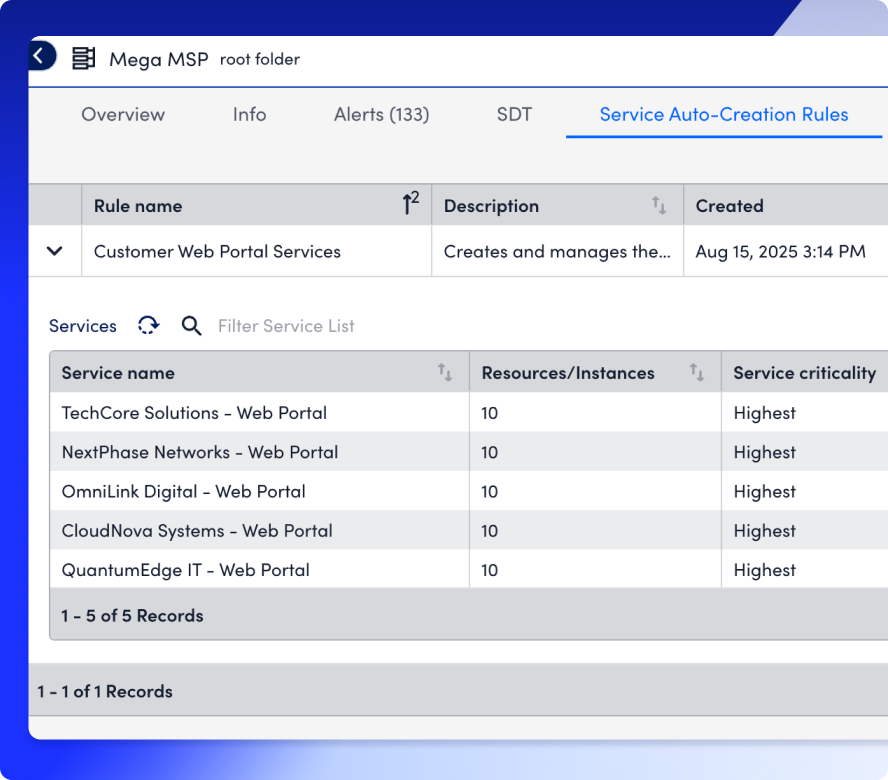Open the Overview tab
This screenshot has height=780, width=888.
point(123,115)
